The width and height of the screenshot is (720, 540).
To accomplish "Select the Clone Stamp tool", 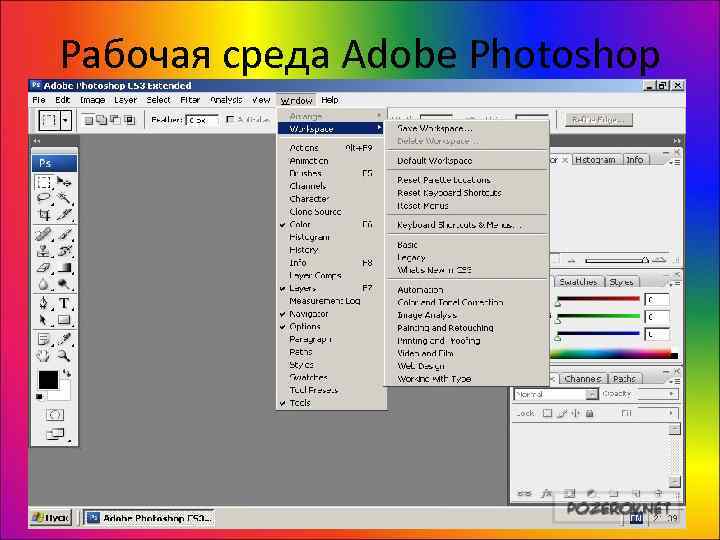I will [x=44, y=251].
